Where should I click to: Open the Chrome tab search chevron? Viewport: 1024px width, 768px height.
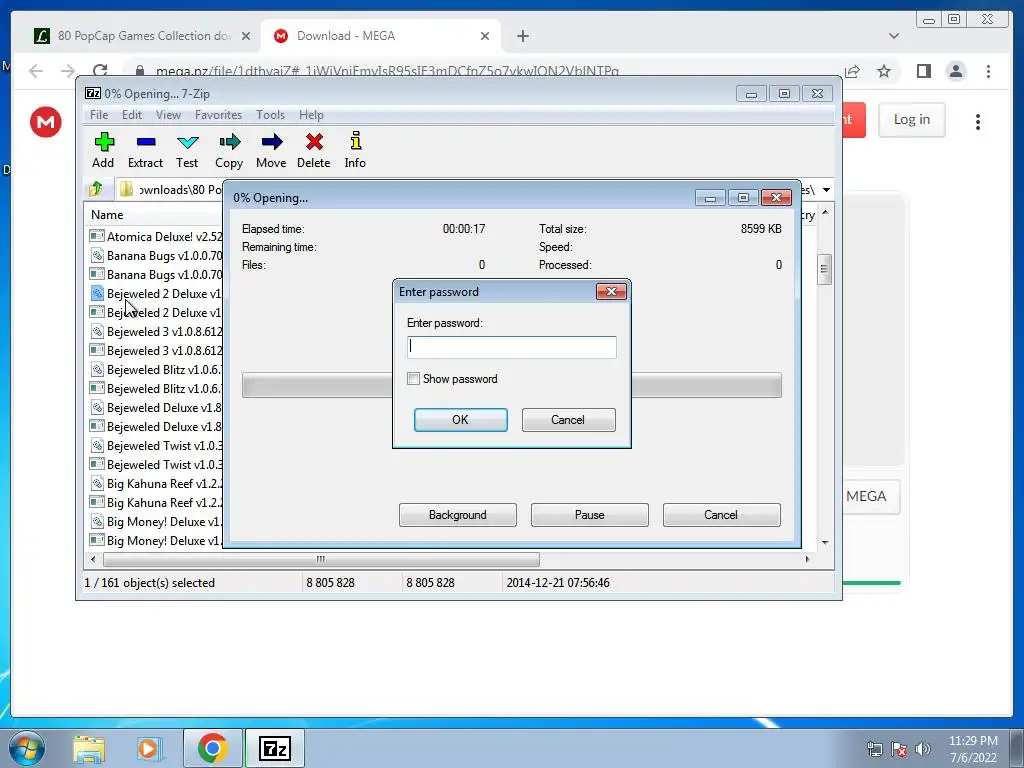point(894,36)
